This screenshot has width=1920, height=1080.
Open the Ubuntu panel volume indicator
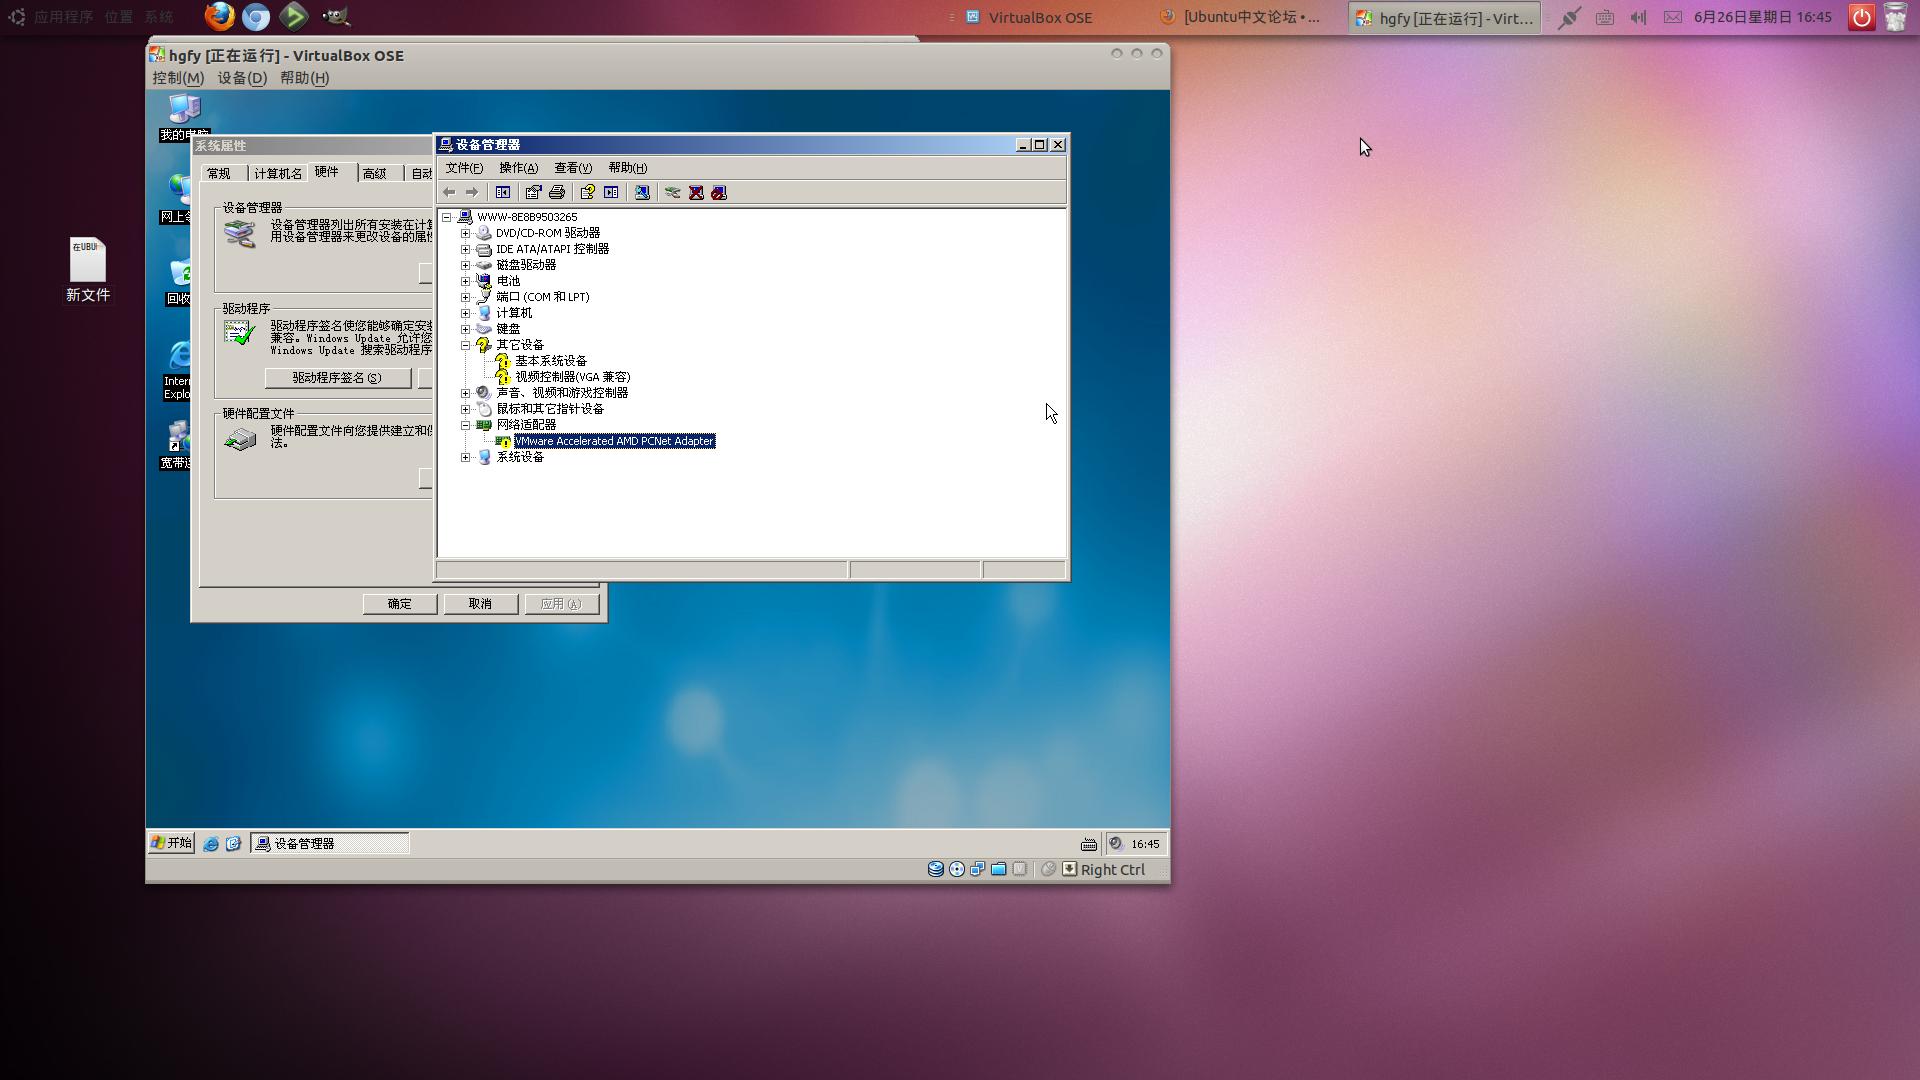[1638, 17]
